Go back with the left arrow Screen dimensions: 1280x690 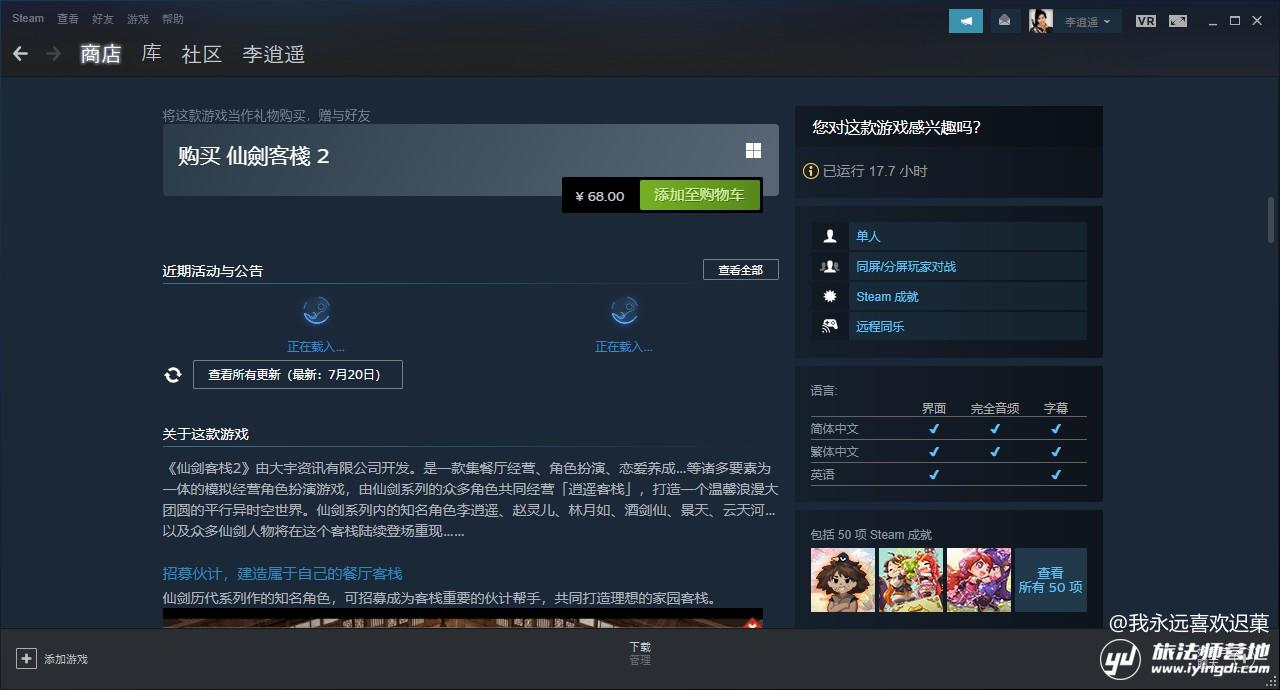coord(20,53)
